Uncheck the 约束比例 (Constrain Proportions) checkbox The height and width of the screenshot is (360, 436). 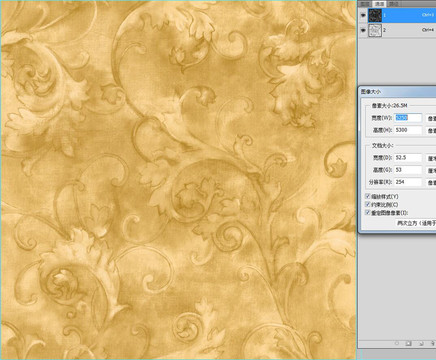coord(368,204)
